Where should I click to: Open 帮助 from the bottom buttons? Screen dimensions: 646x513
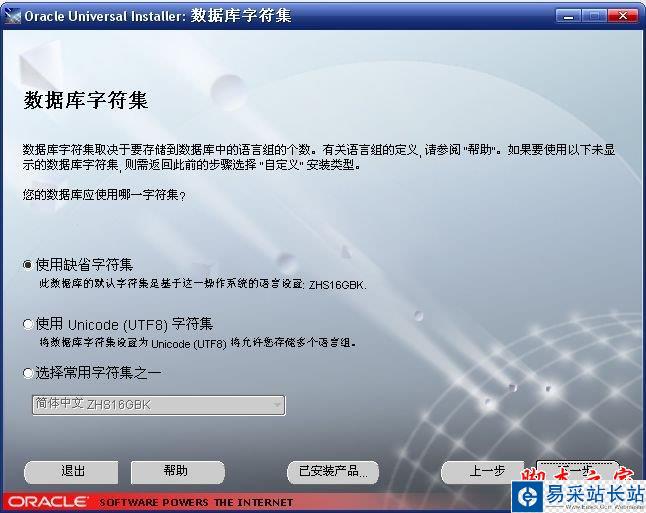click(x=178, y=472)
